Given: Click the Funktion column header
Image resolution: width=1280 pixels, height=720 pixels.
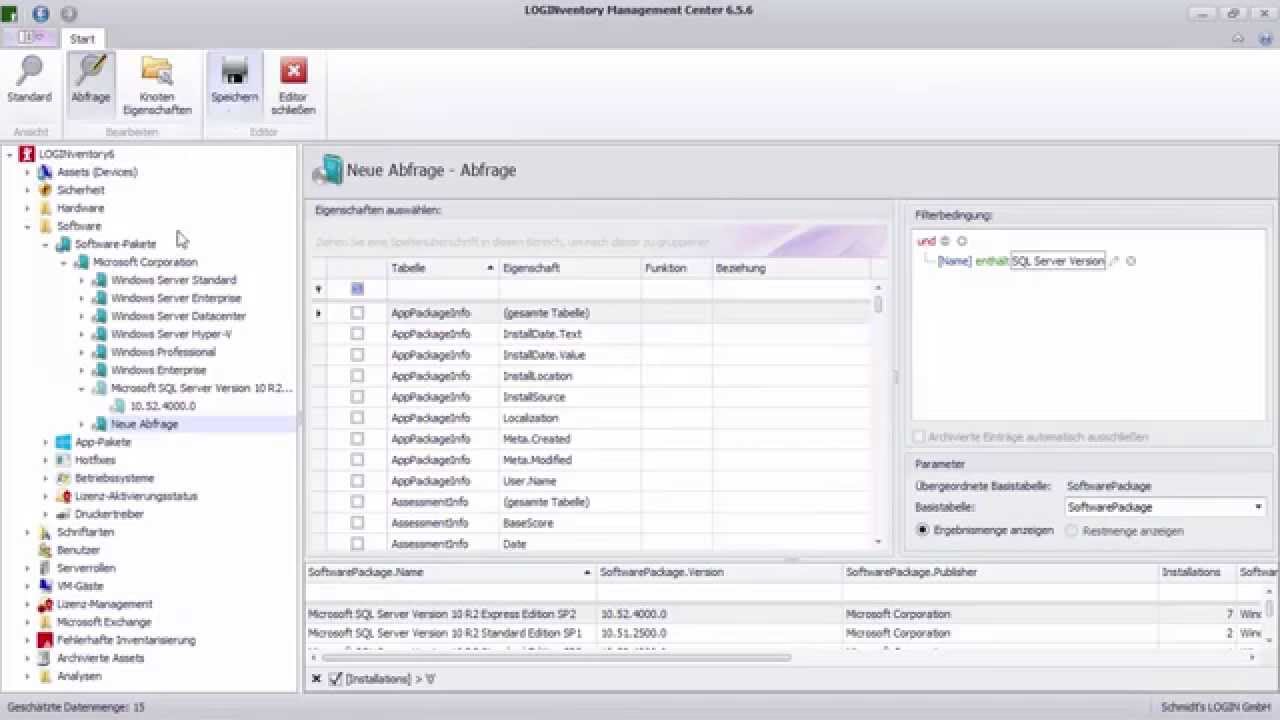Looking at the screenshot, I should [676, 268].
